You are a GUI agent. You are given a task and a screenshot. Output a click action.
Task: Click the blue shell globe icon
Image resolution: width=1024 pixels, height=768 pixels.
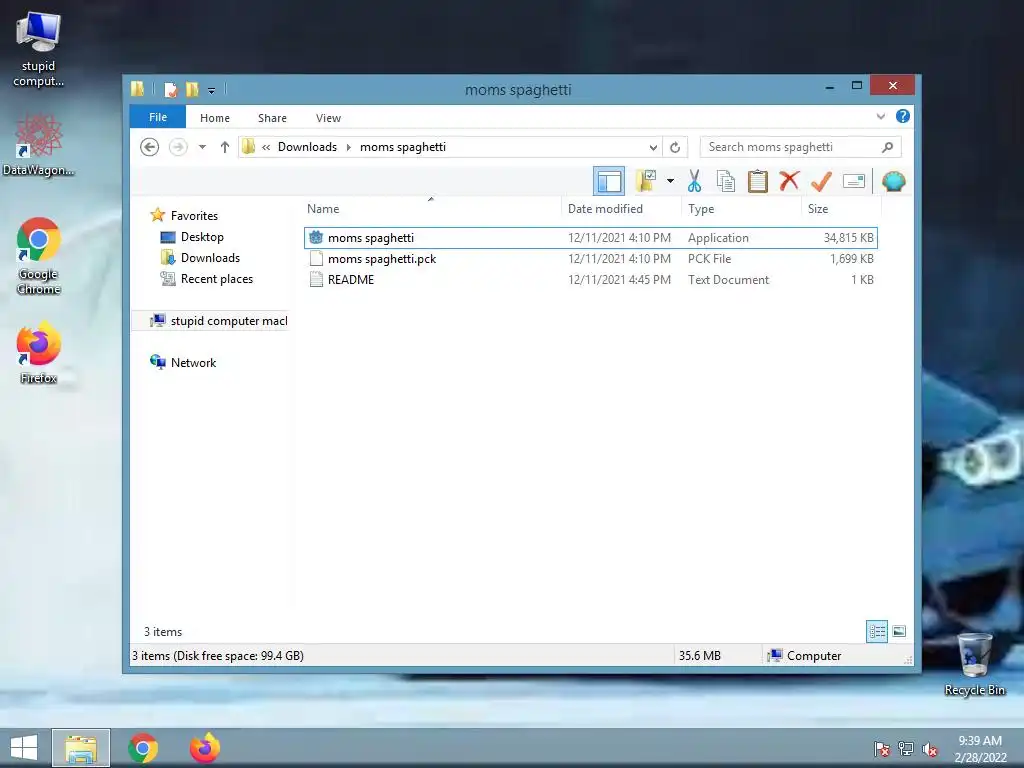[x=893, y=181]
